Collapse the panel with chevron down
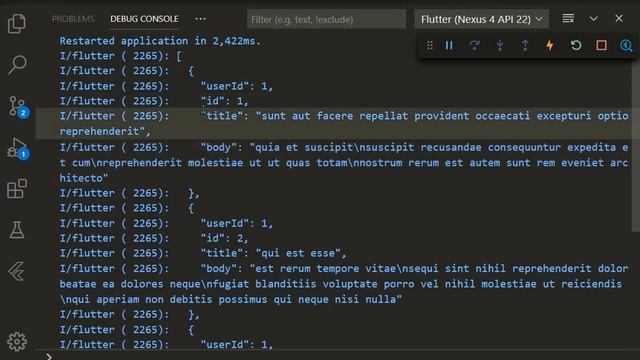The width and height of the screenshot is (640, 360). (x=593, y=19)
